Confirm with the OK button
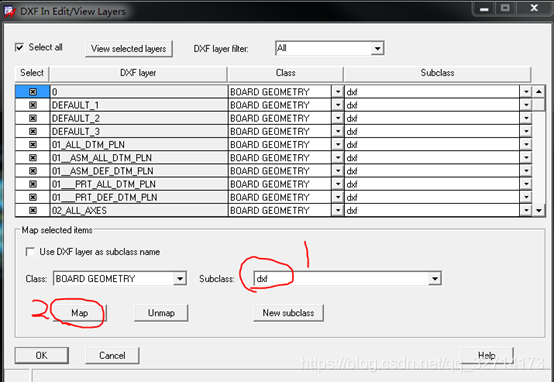 [x=41, y=355]
